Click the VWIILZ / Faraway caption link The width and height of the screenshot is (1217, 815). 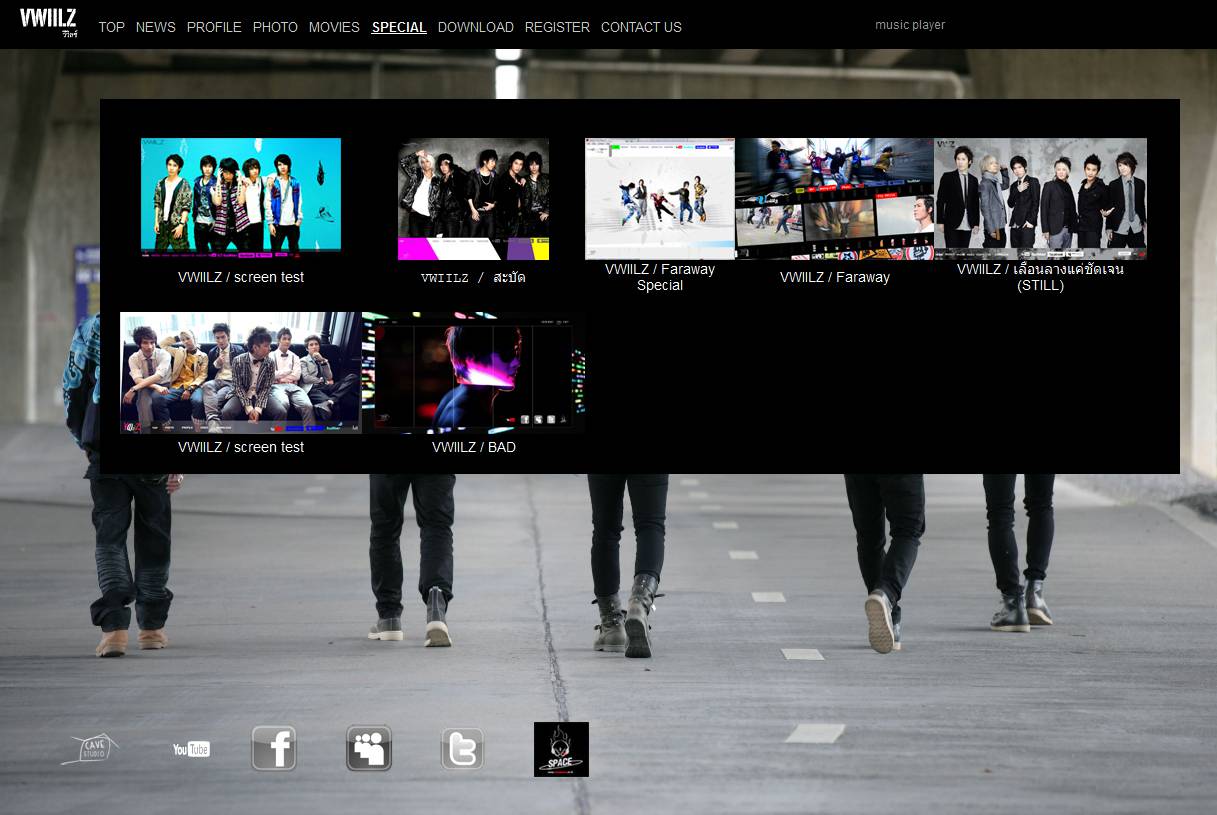coord(834,277)
